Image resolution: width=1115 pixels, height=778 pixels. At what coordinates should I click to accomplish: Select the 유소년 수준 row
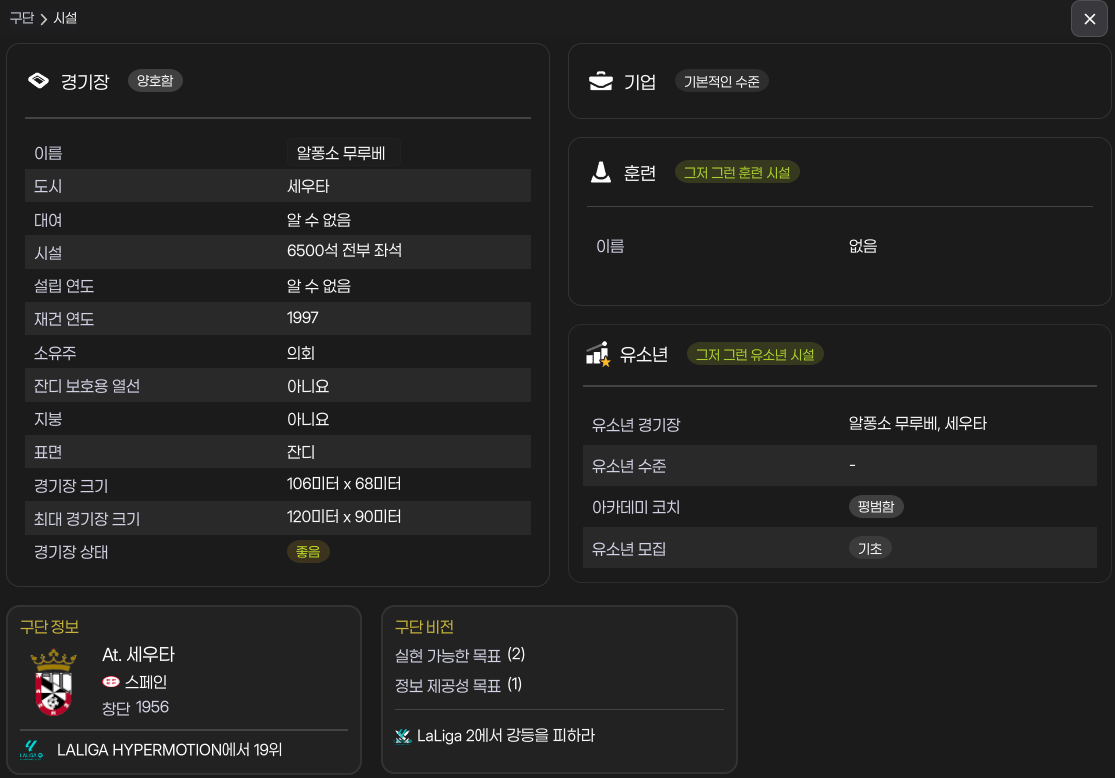point(840,466)
